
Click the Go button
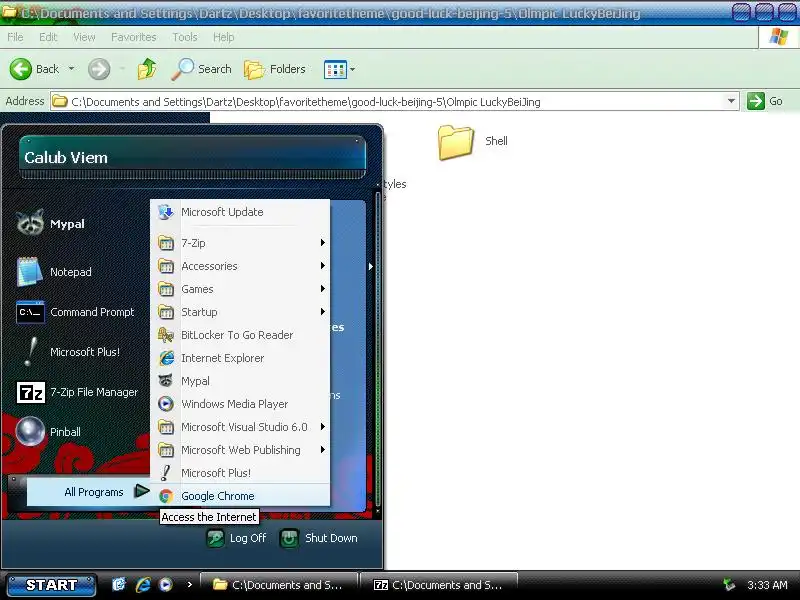[x=765, y=101]
